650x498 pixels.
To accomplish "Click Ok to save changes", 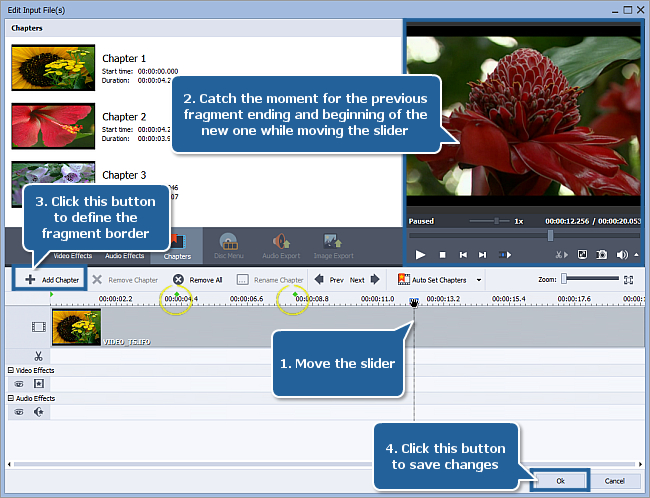I will pyautogui.click(x=560, y=481).
